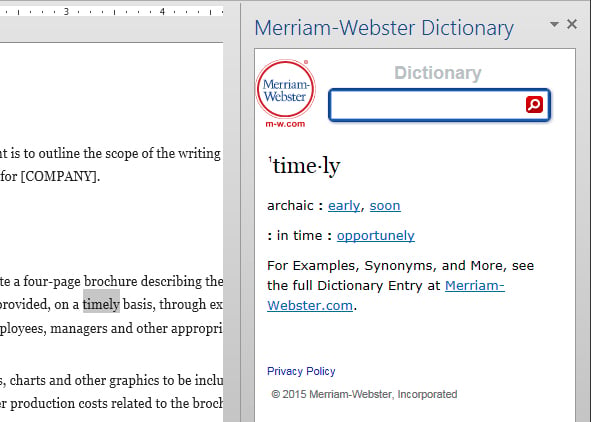The height and width of the screenshot is (422, 591).
Task: Close the Merriam-Webster Dictionary pane
Action: (572, 24)
